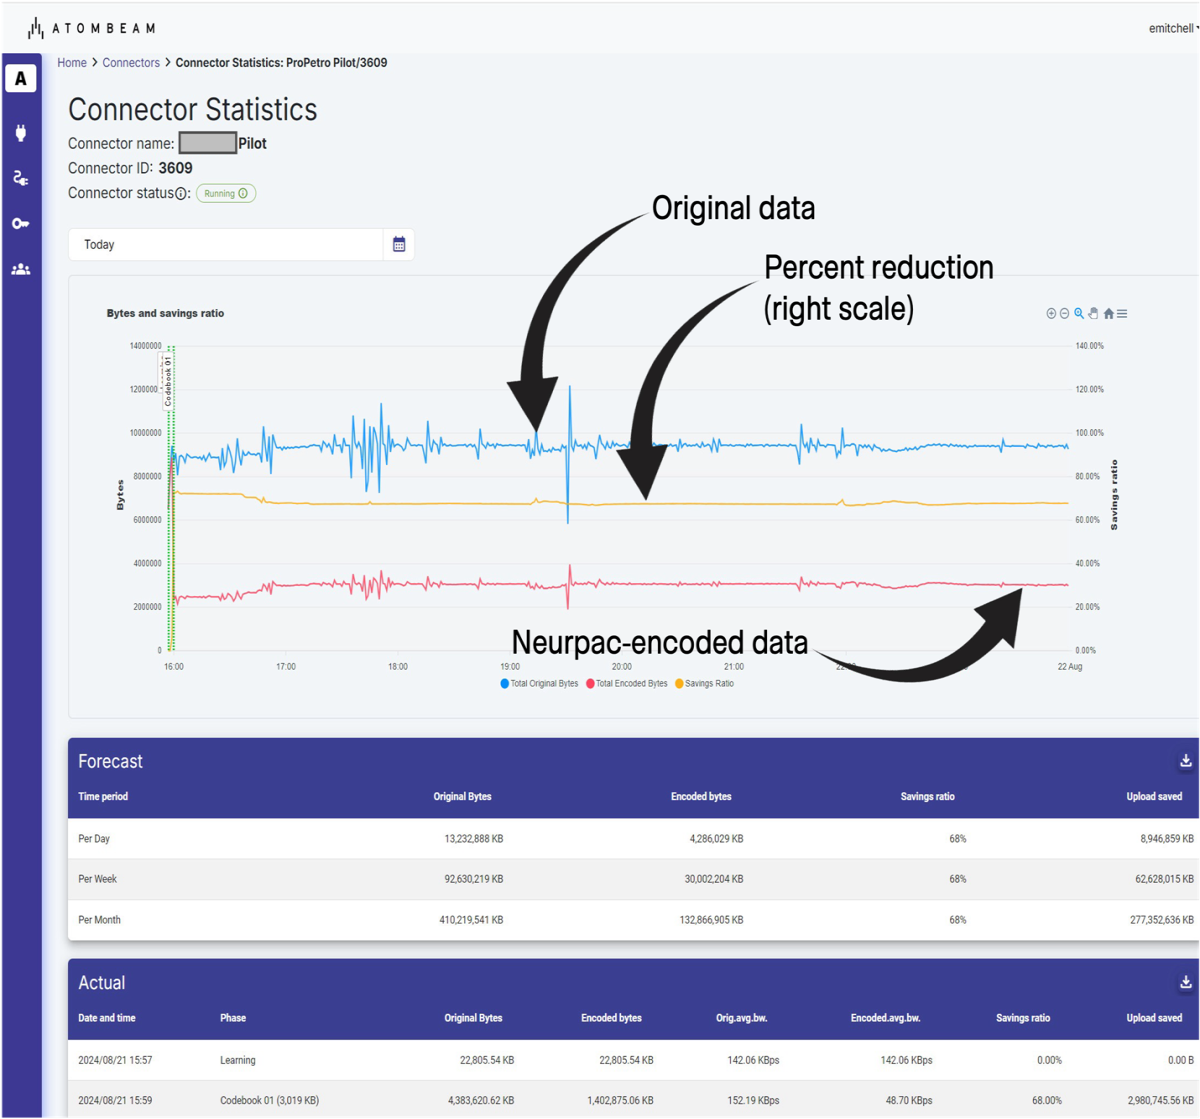Image resolution: width=1200 pixels, height=1119 pixels.
Task: Open the chart hamburger export menu
Action: (x=1122, y=314)
